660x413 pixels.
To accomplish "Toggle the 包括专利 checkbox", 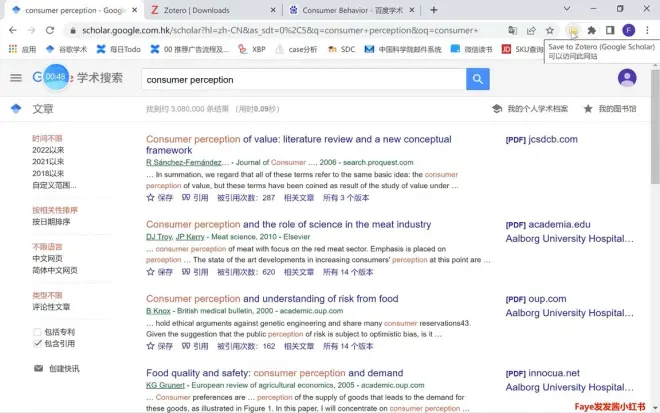I will coord(37,332).
